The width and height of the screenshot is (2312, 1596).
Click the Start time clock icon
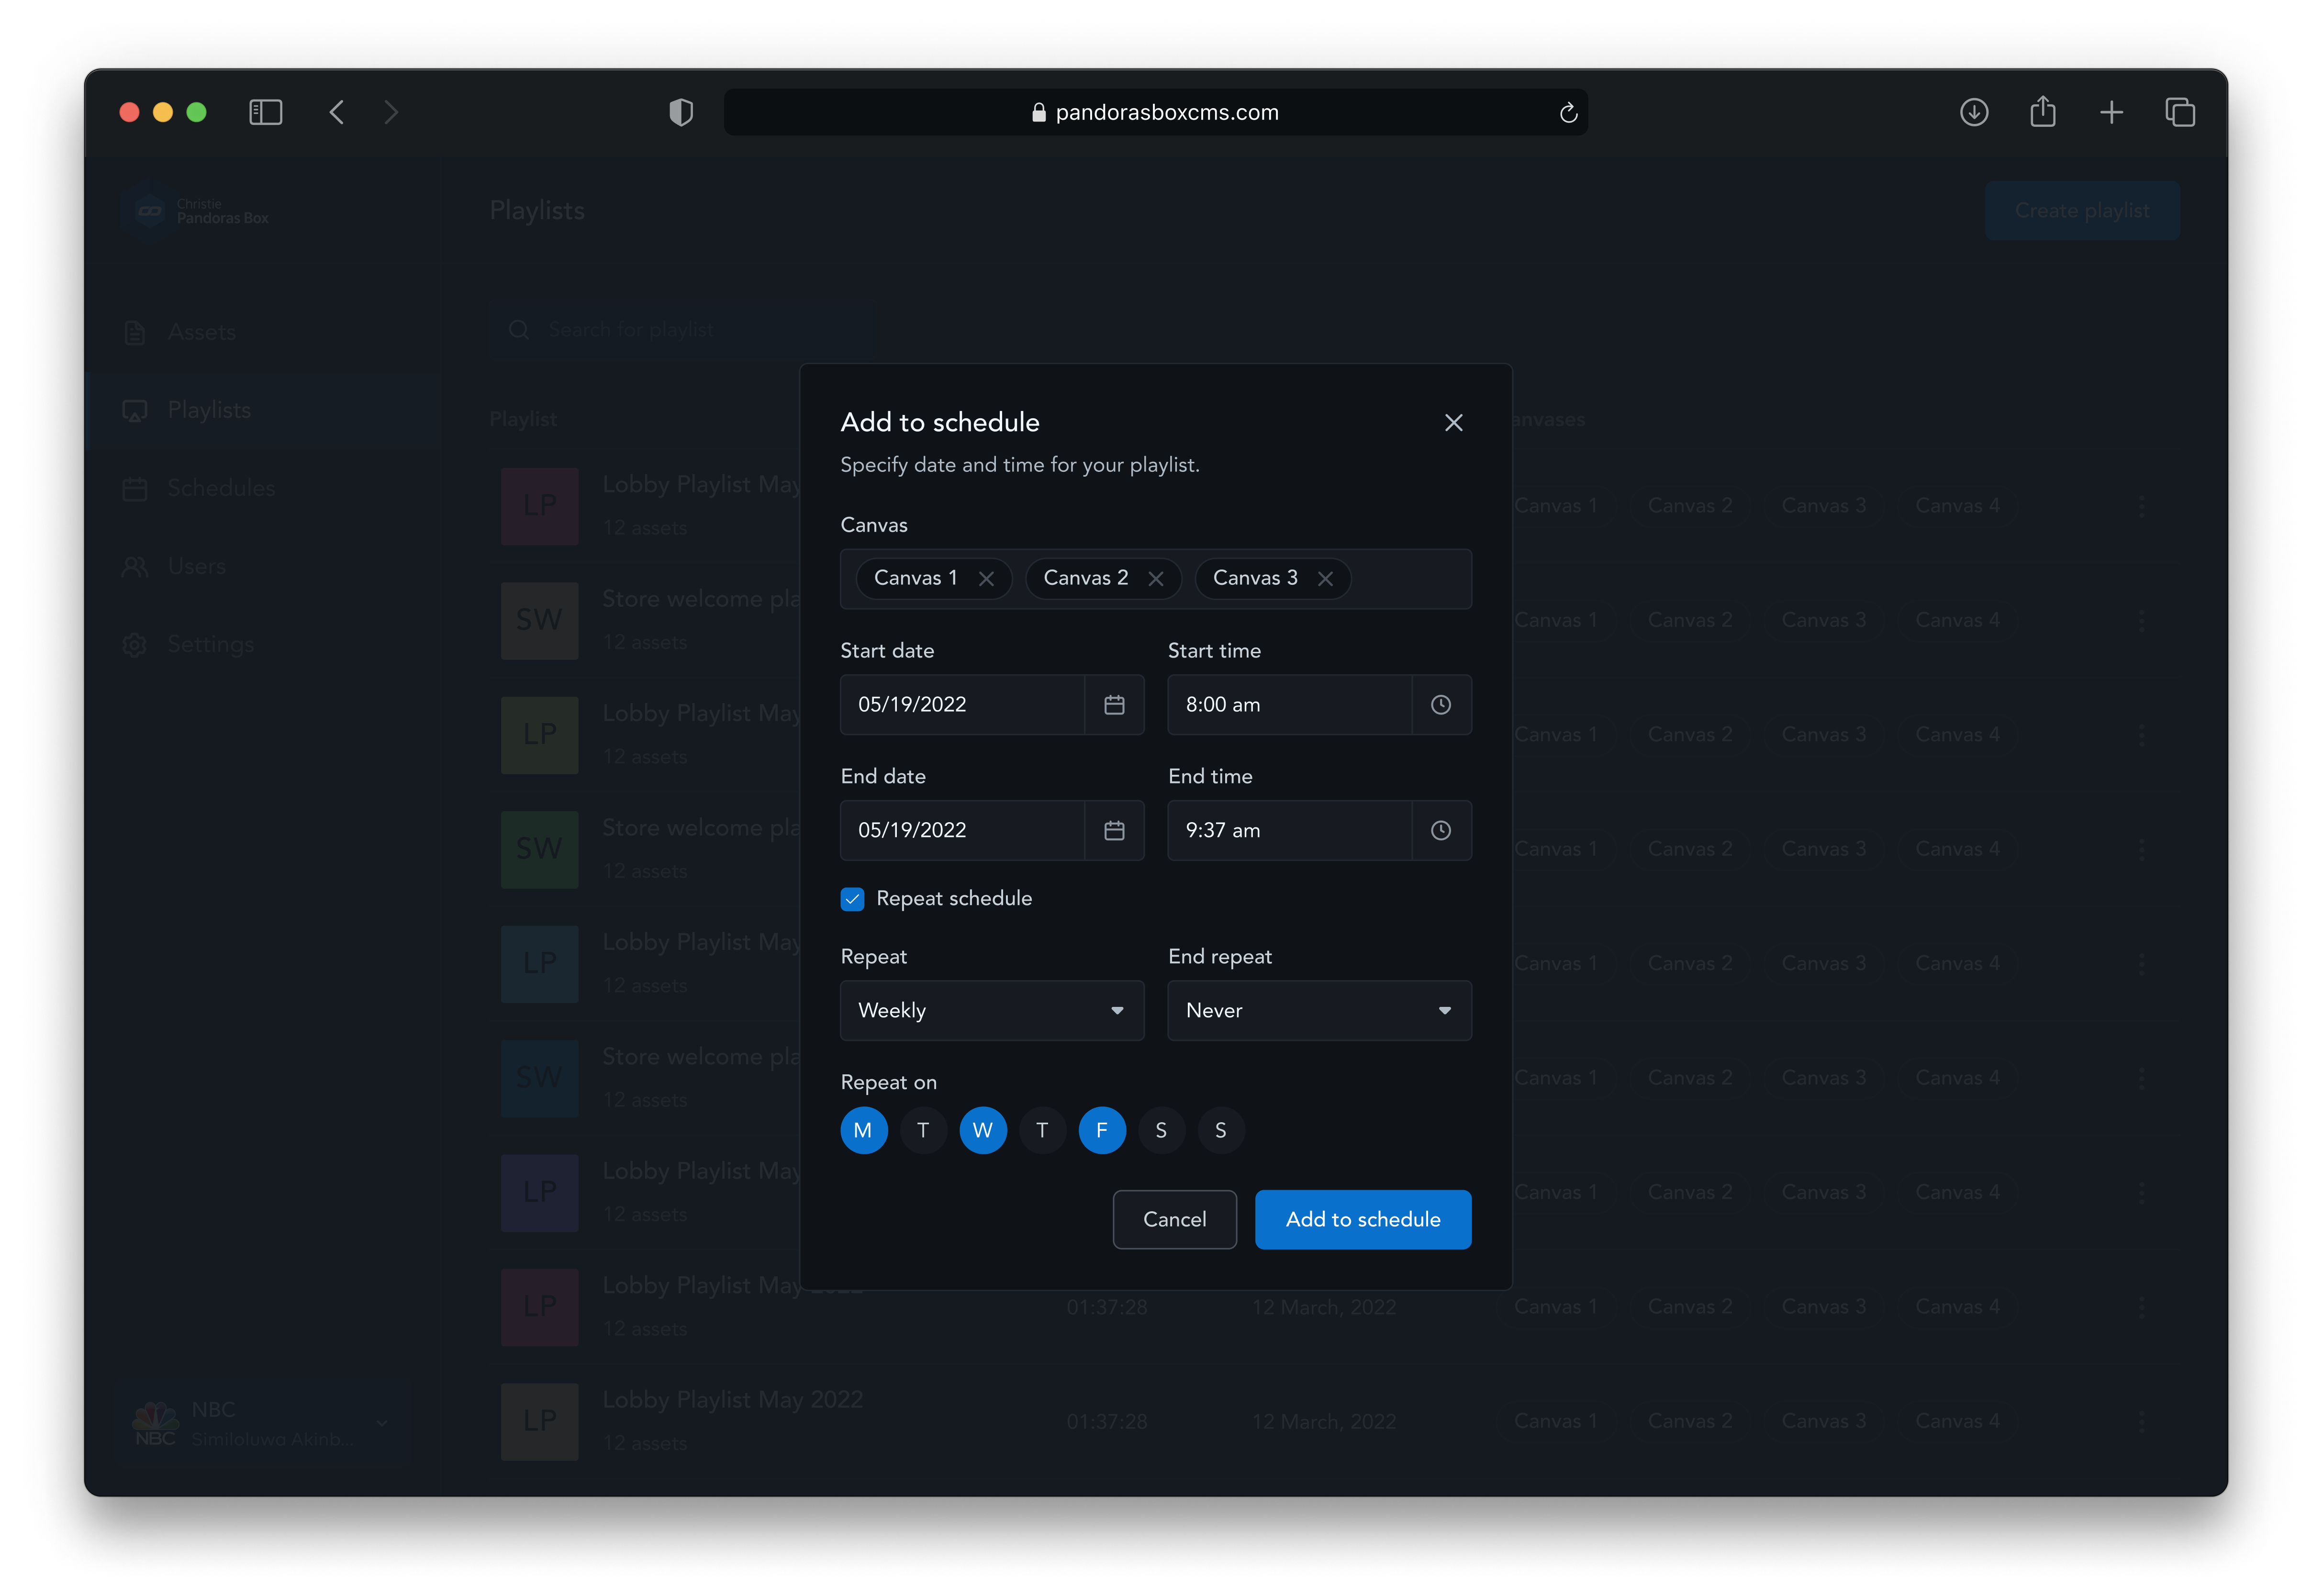[1440, 705]
